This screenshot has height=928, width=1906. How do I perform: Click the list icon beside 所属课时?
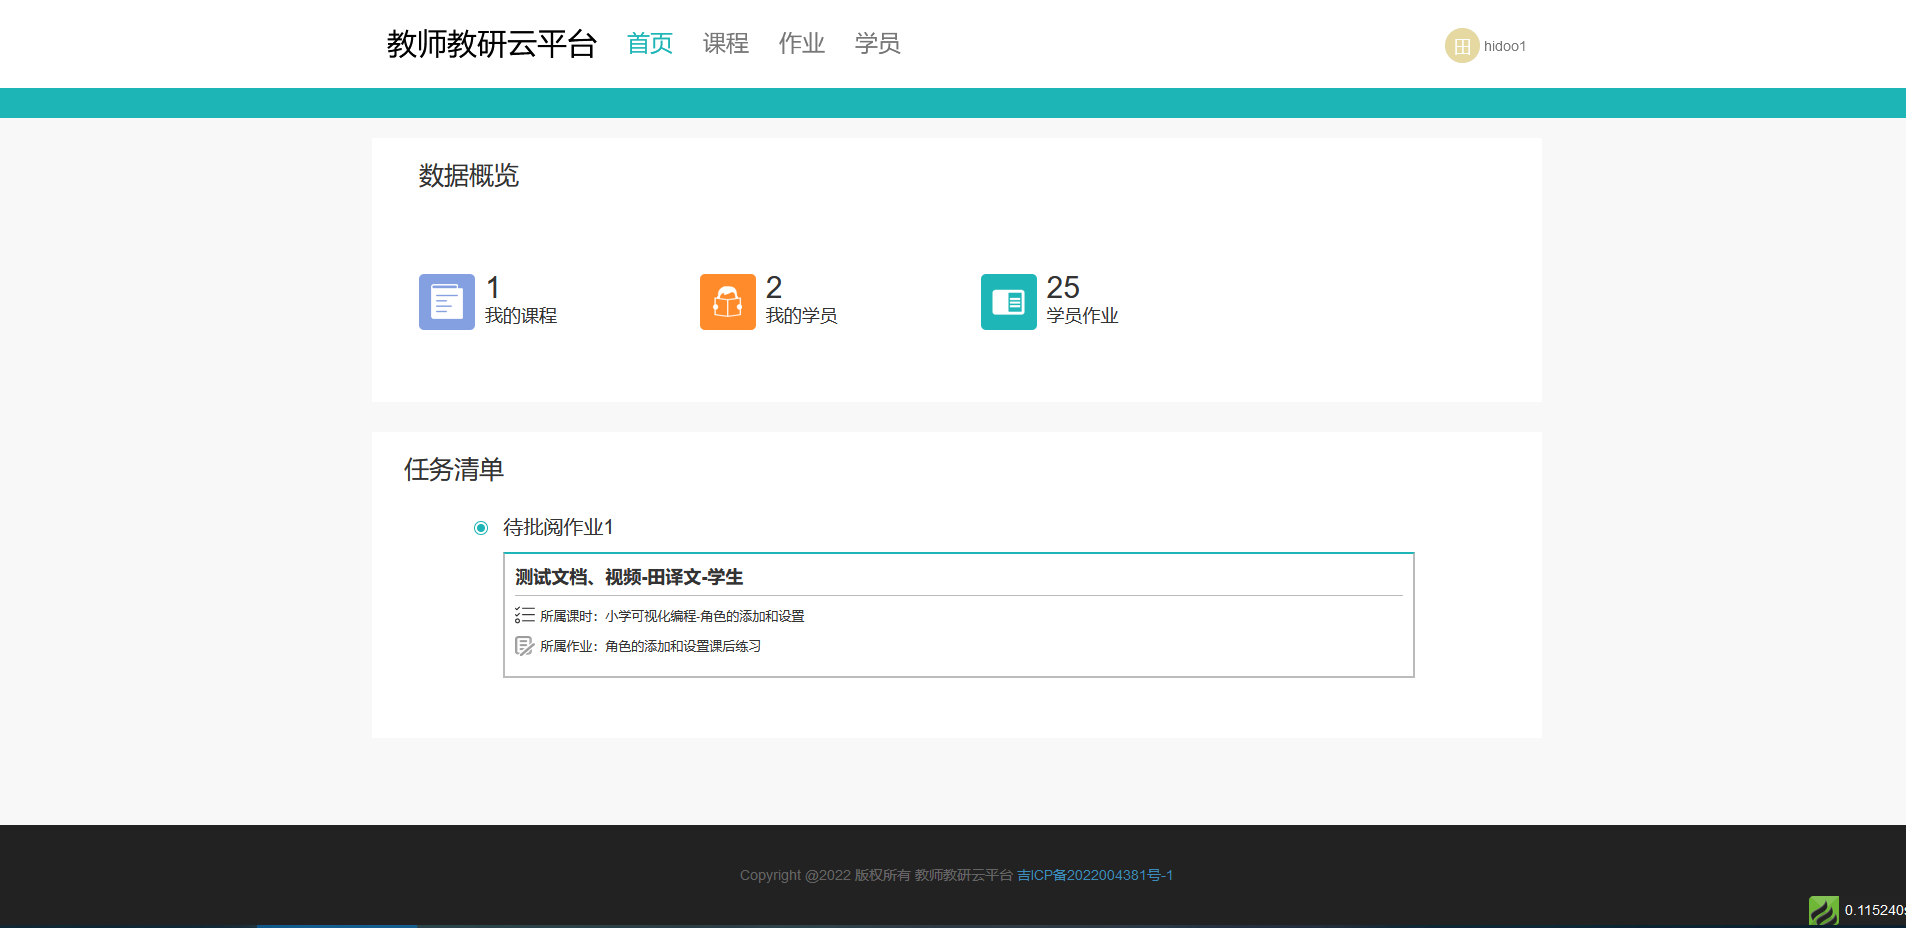pos(524,615)
